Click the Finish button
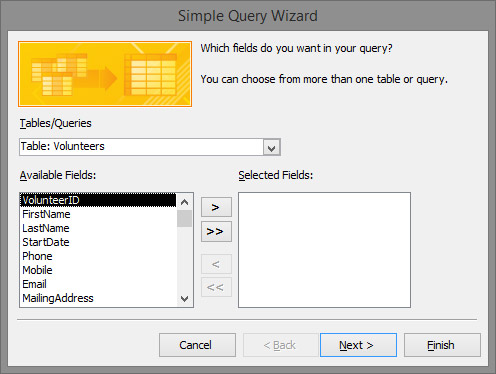 click(x=442, y=345)
